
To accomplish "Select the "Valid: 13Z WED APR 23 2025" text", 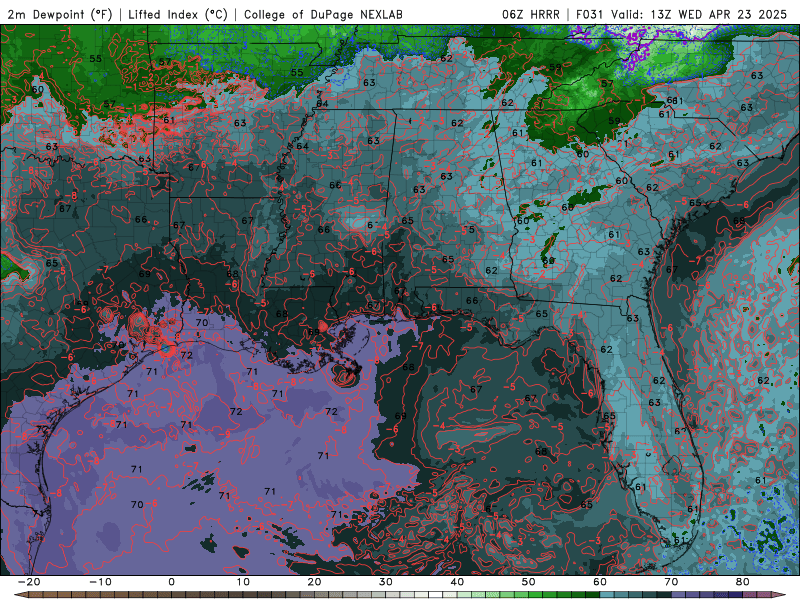I will [699, 14].
